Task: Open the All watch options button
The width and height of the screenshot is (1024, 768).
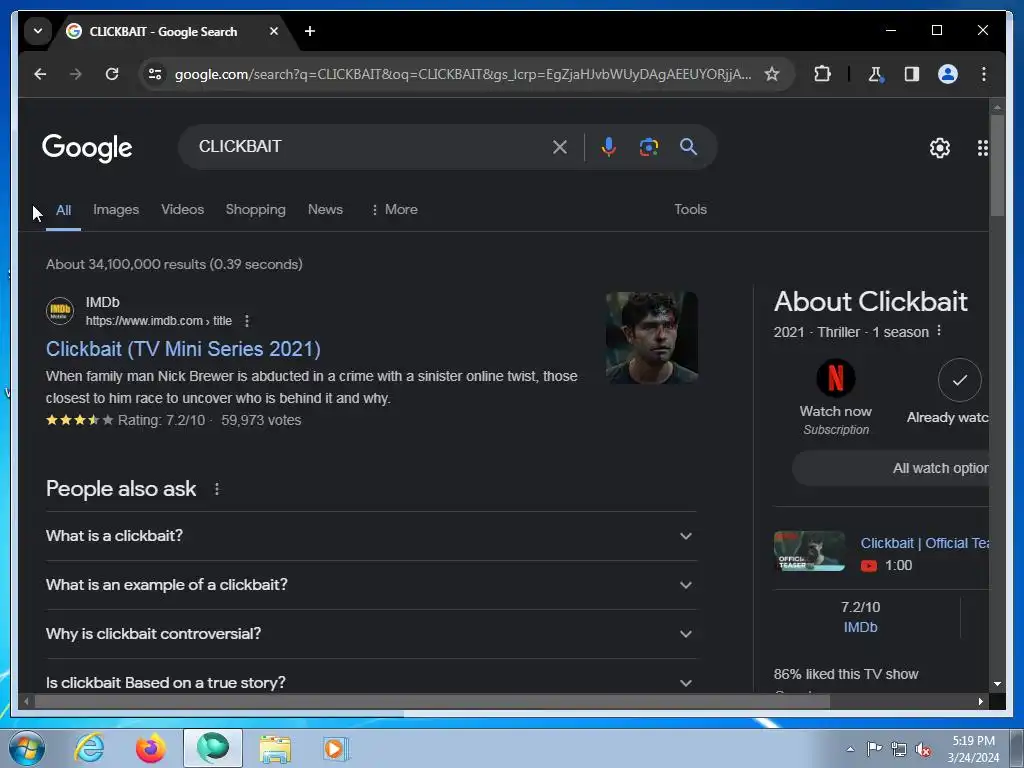Action: coord(891,468)
